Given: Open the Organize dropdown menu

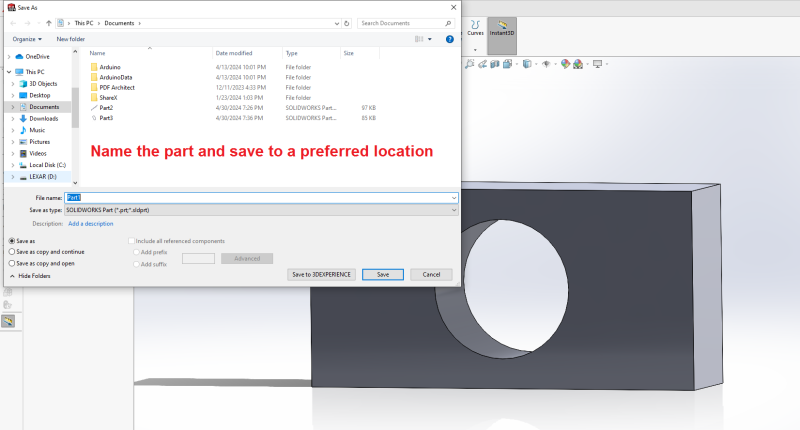Looking at the screenshot, I should [27, 39].
